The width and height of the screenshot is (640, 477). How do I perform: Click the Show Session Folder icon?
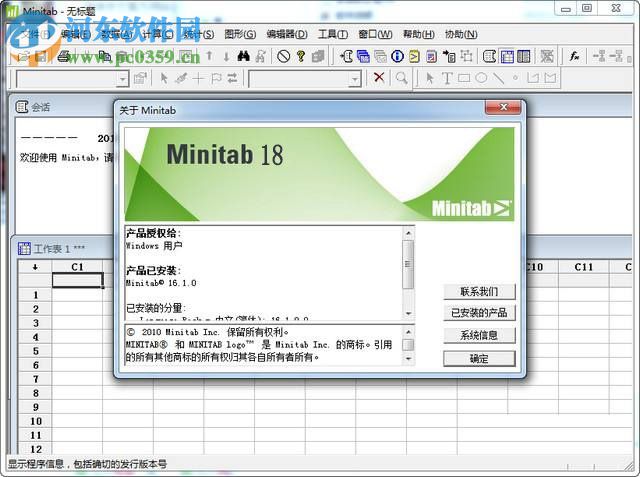coord(347,56)
